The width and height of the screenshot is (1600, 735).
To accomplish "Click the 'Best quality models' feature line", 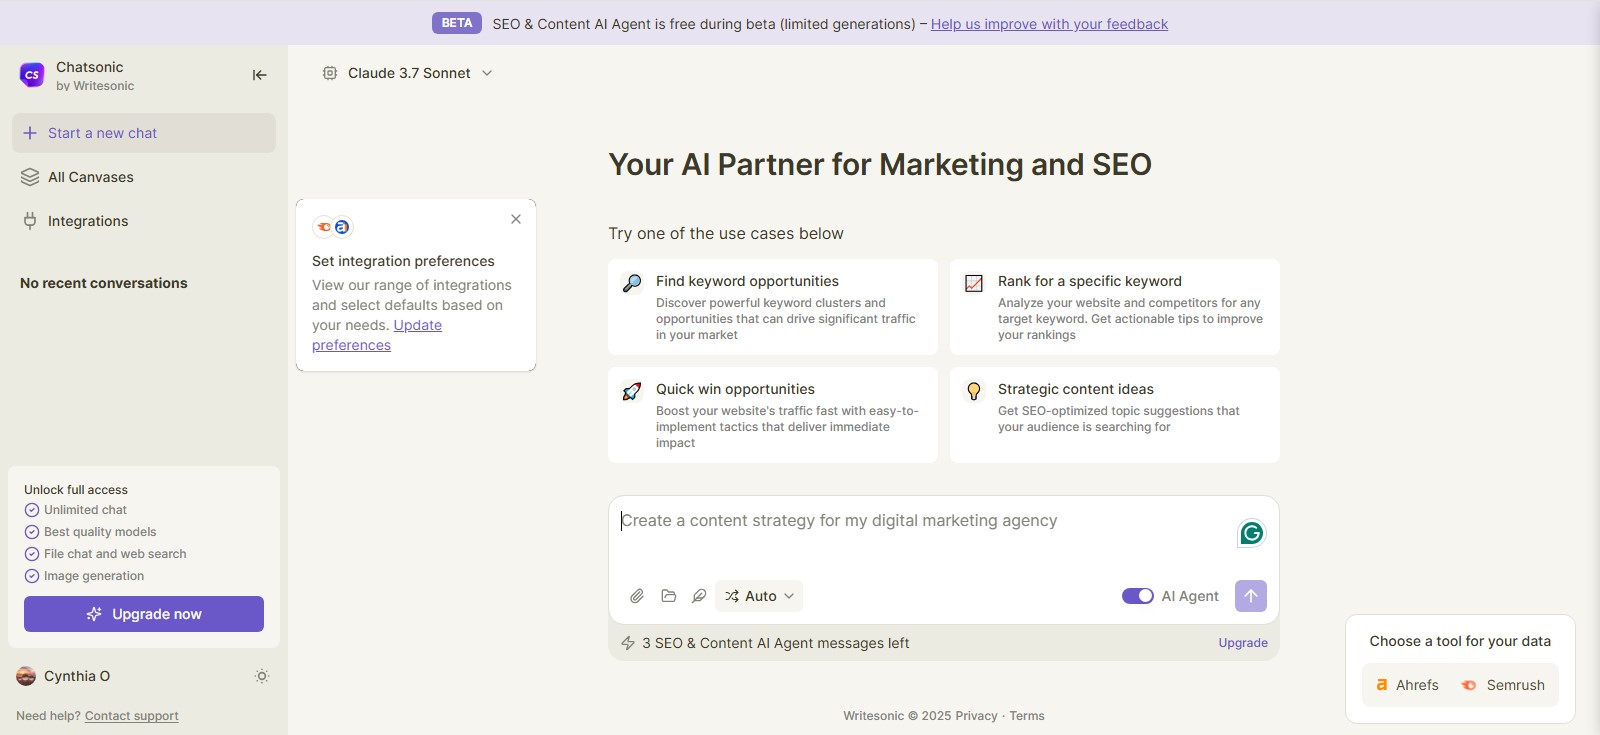I will (x=90, y=532).
